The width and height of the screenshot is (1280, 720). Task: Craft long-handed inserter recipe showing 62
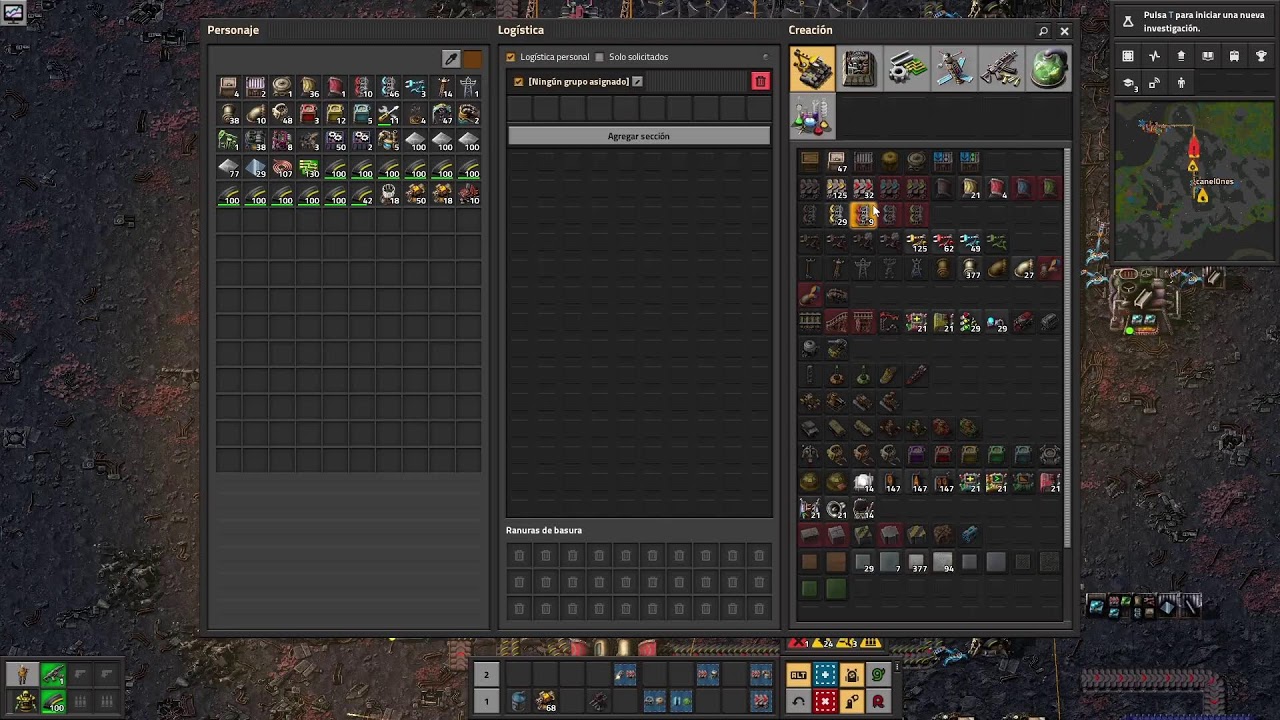pyautogui.click(x=944, y=241)
